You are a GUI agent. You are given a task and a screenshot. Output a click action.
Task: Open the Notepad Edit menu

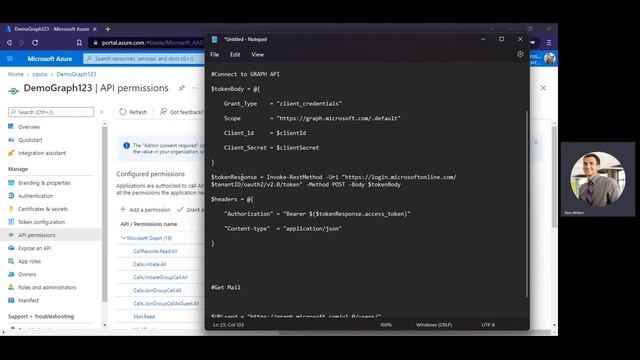point(235,54)
